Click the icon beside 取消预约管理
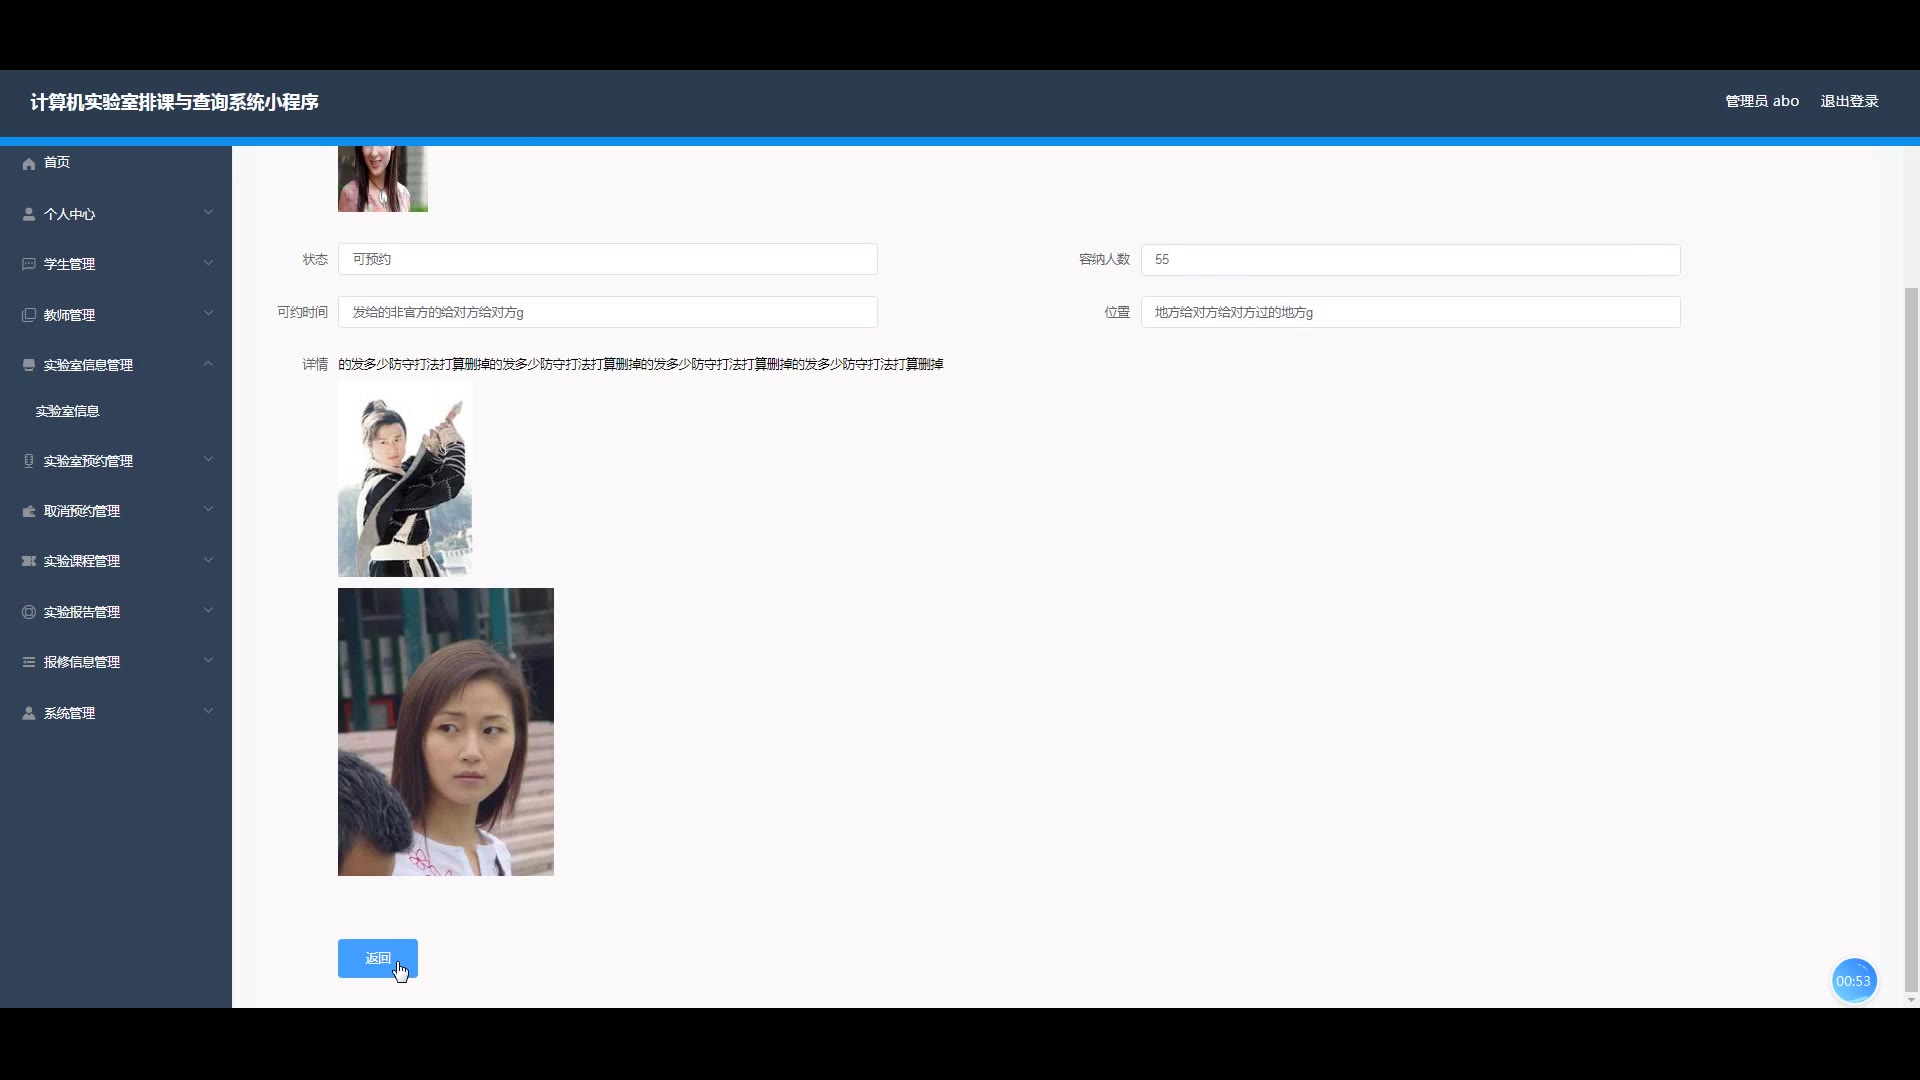 click(x=29, y=511)
